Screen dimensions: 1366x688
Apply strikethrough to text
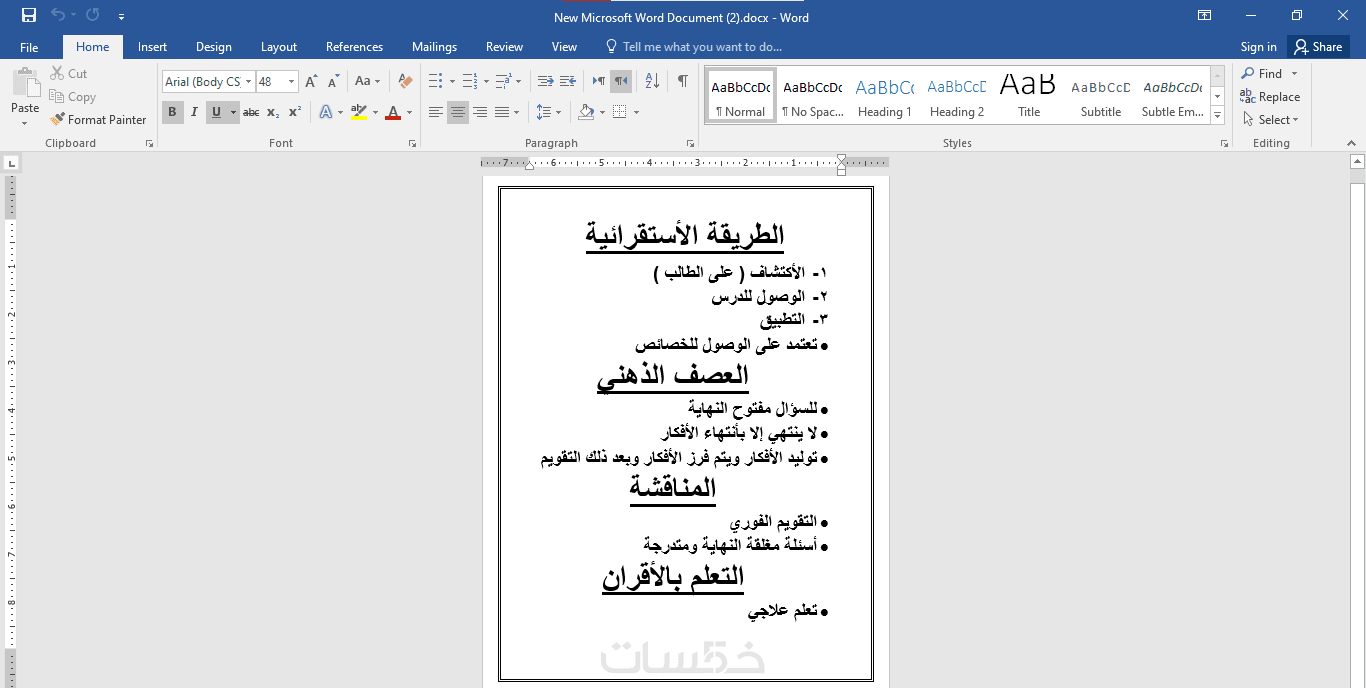coord(251,112)
